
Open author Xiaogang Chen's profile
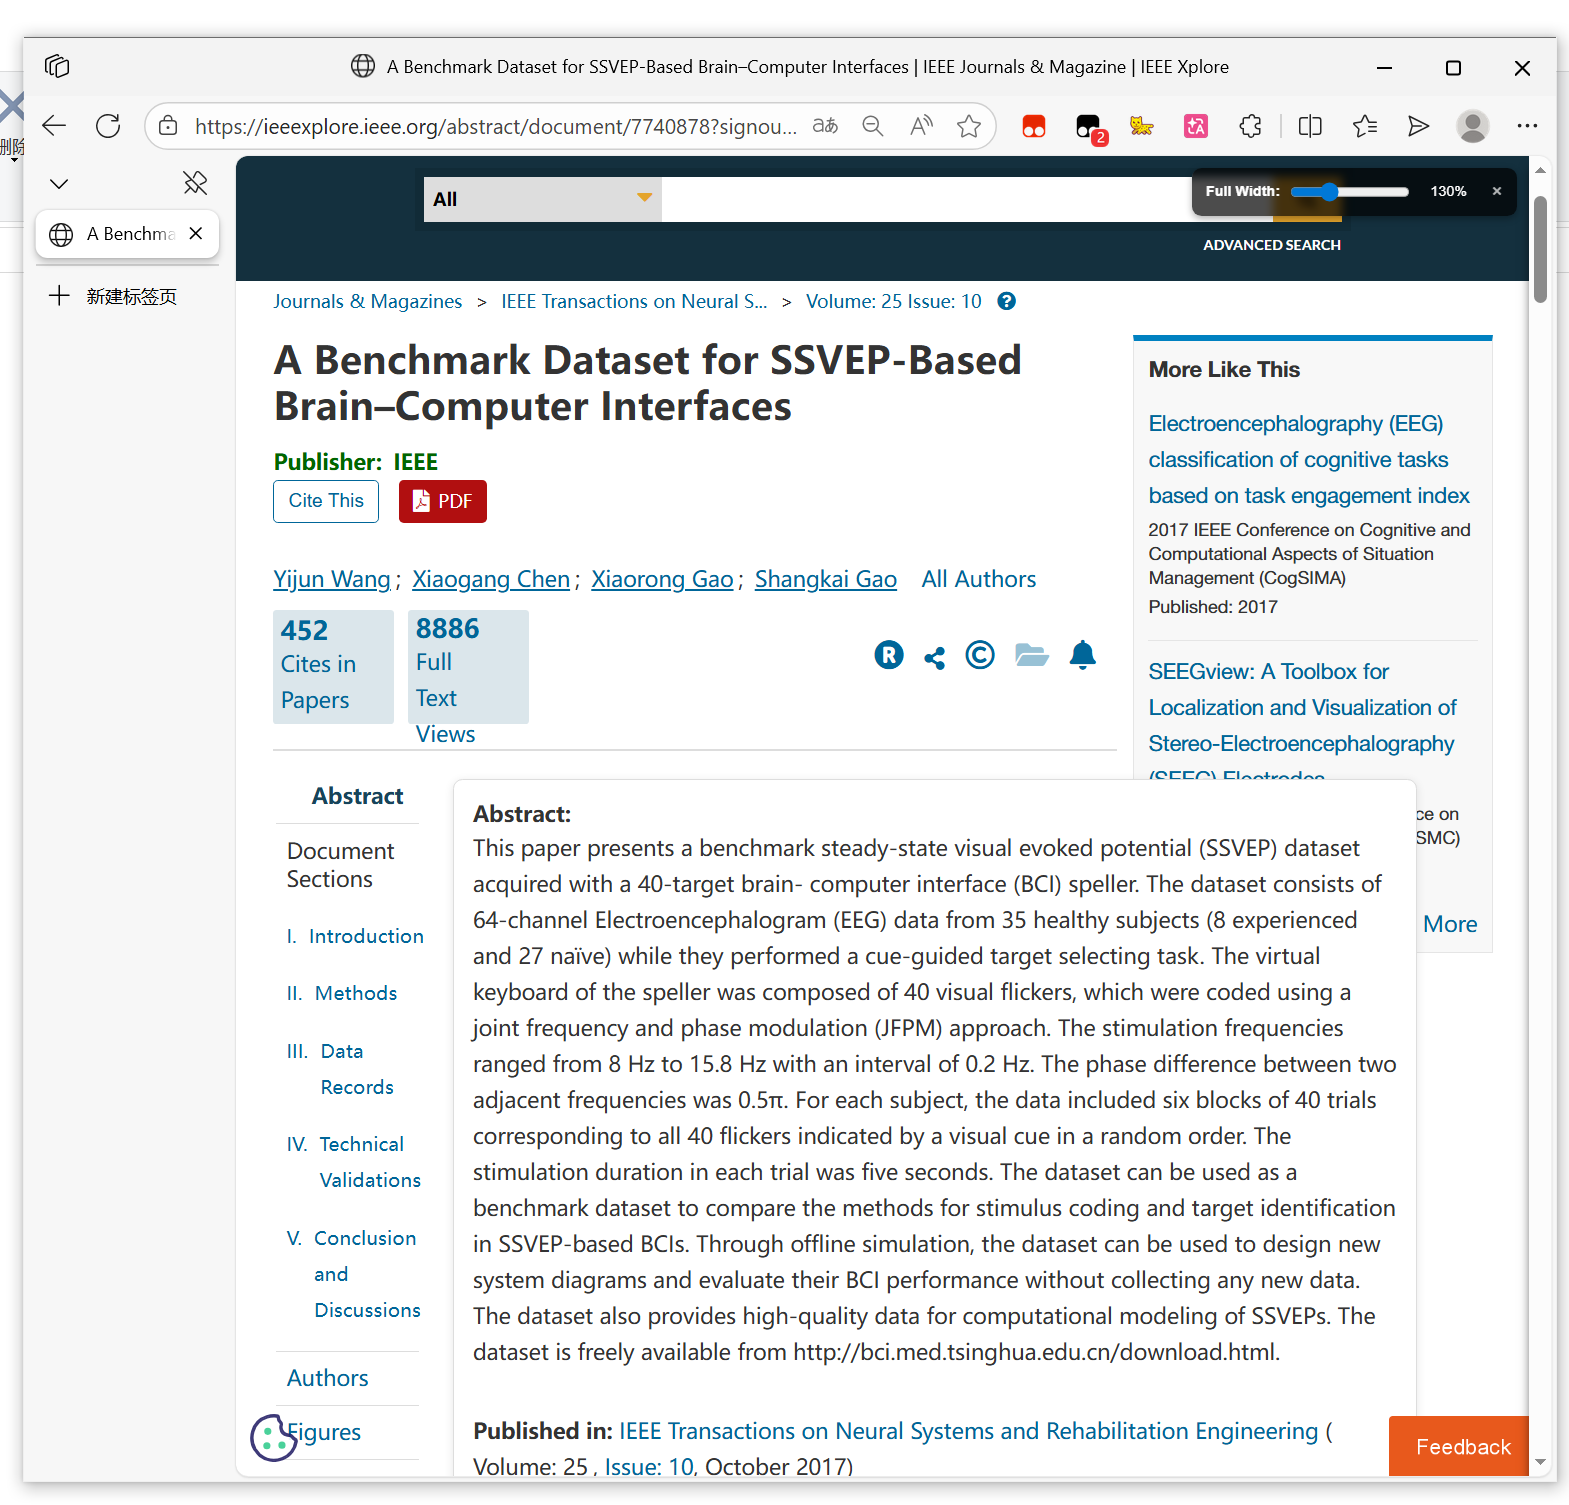(x=491, y=579)
